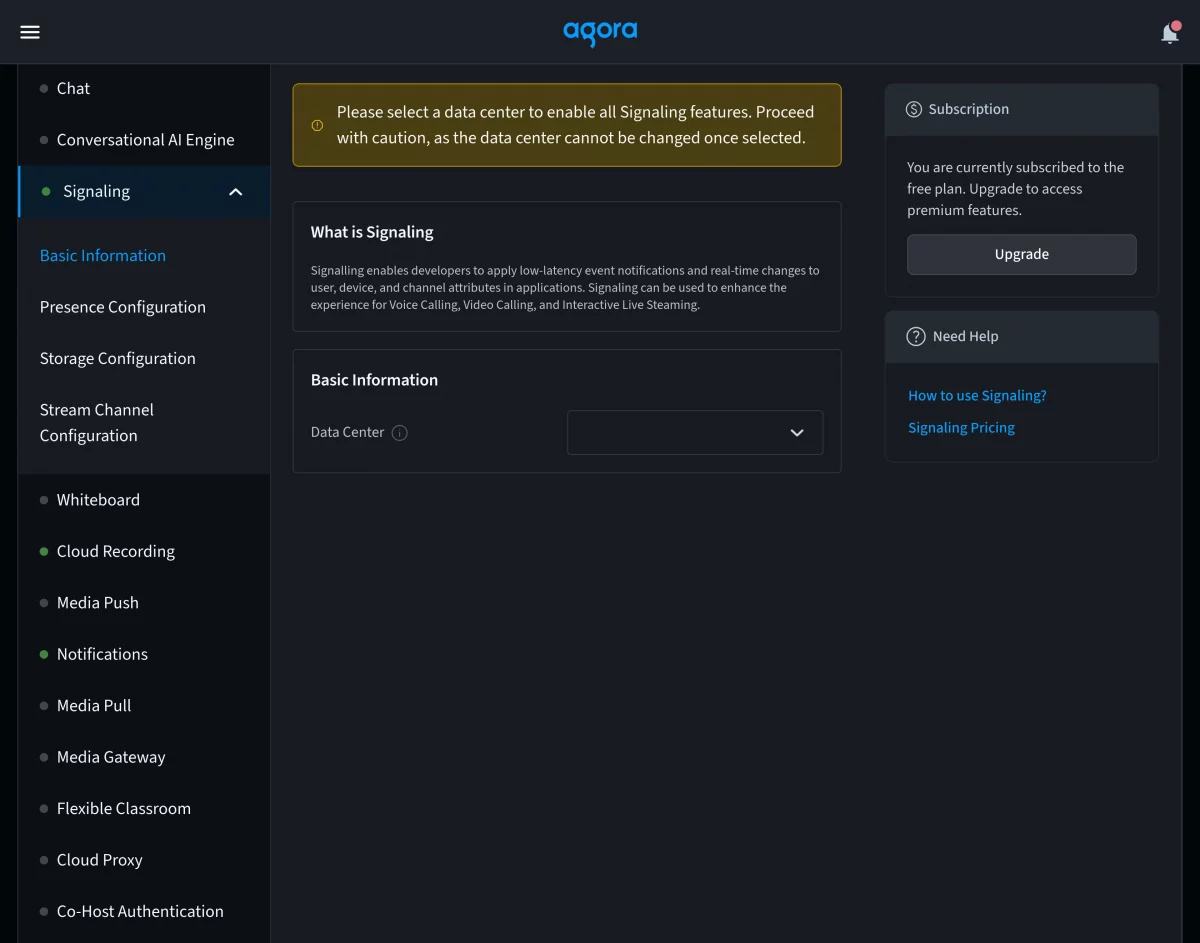Open notifications bell icon

pos(1170,33)
